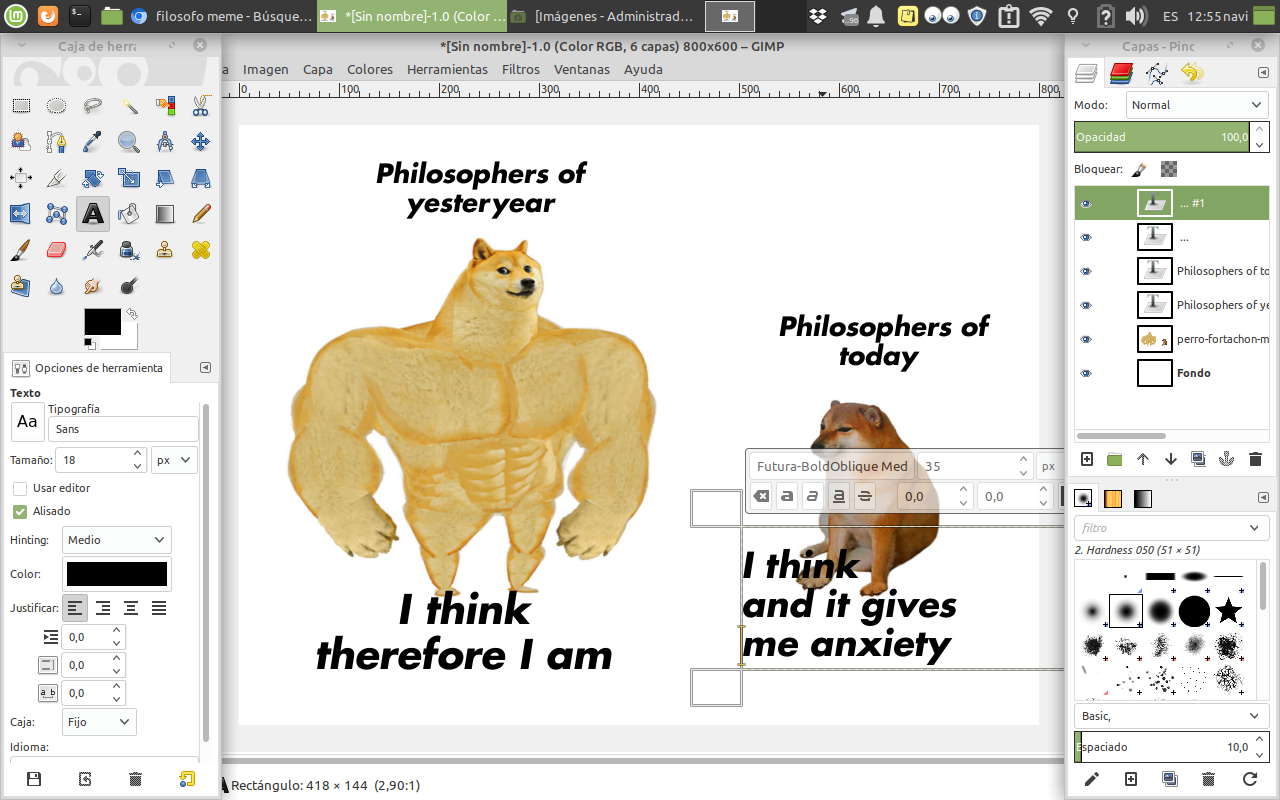Open the Capa menu
This screenshot has height=800, width=1280.
(x=318, y=69)
